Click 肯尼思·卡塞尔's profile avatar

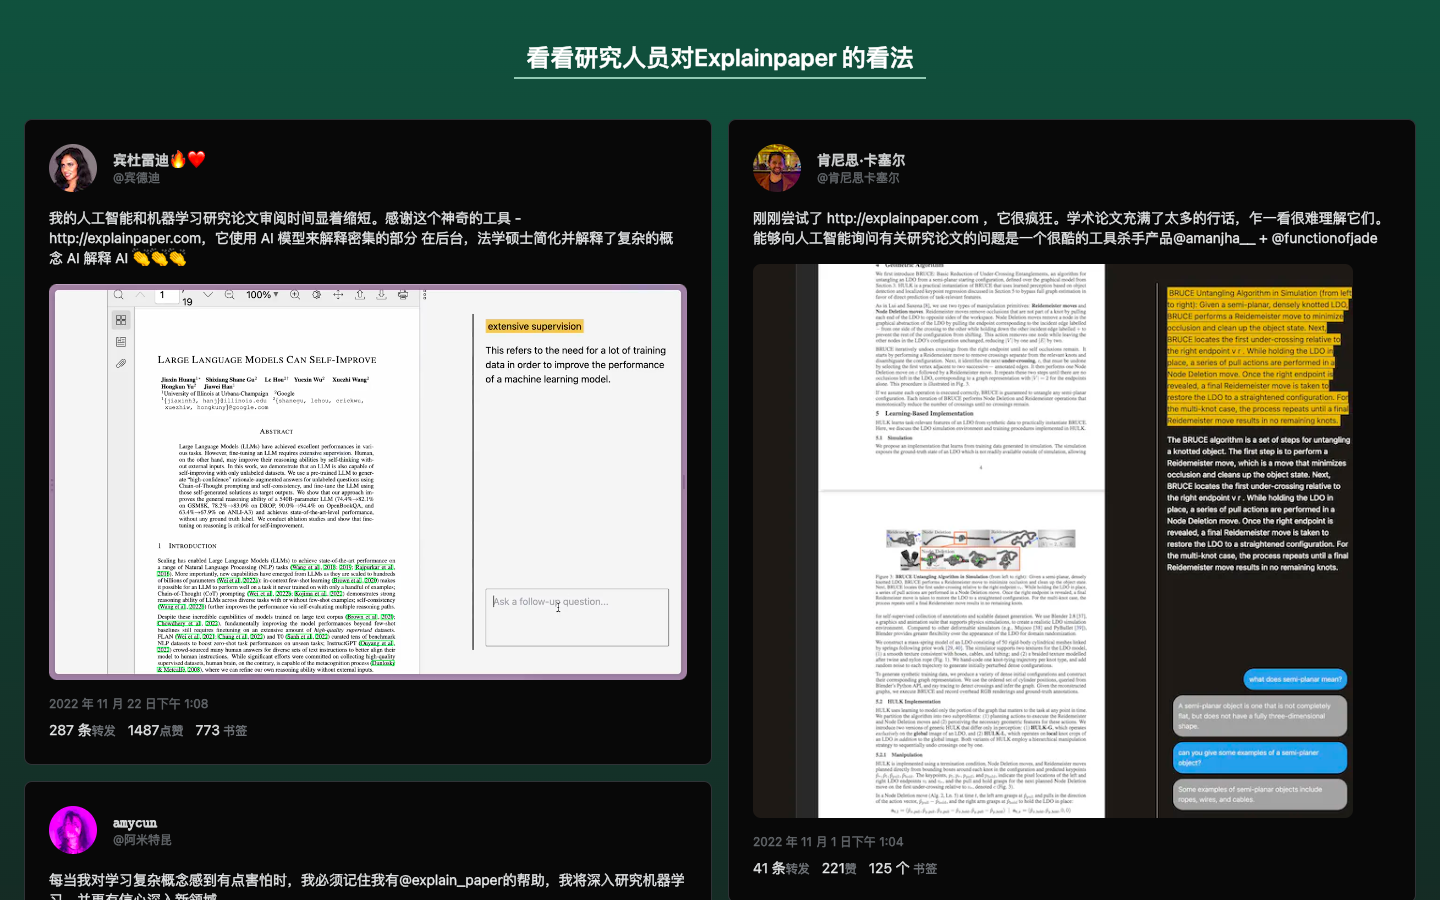777,168
